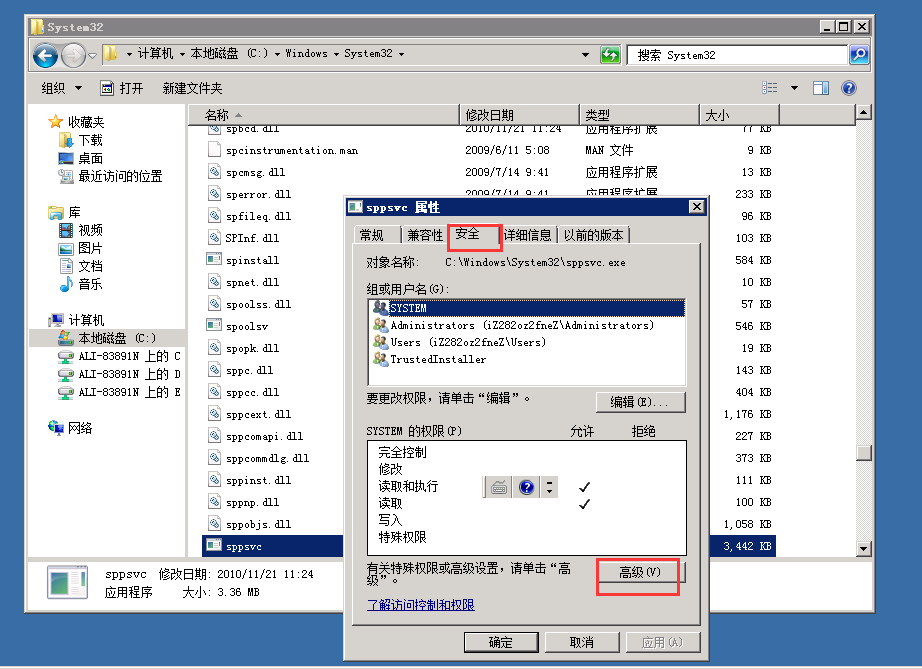Click the 编辑 button
922x669 pixels.
[x=640, y=402]
